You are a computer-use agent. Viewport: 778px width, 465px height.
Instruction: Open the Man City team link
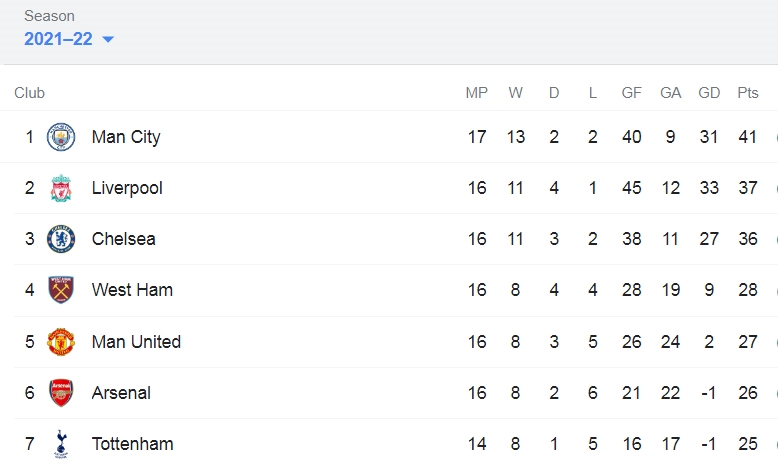126,137
